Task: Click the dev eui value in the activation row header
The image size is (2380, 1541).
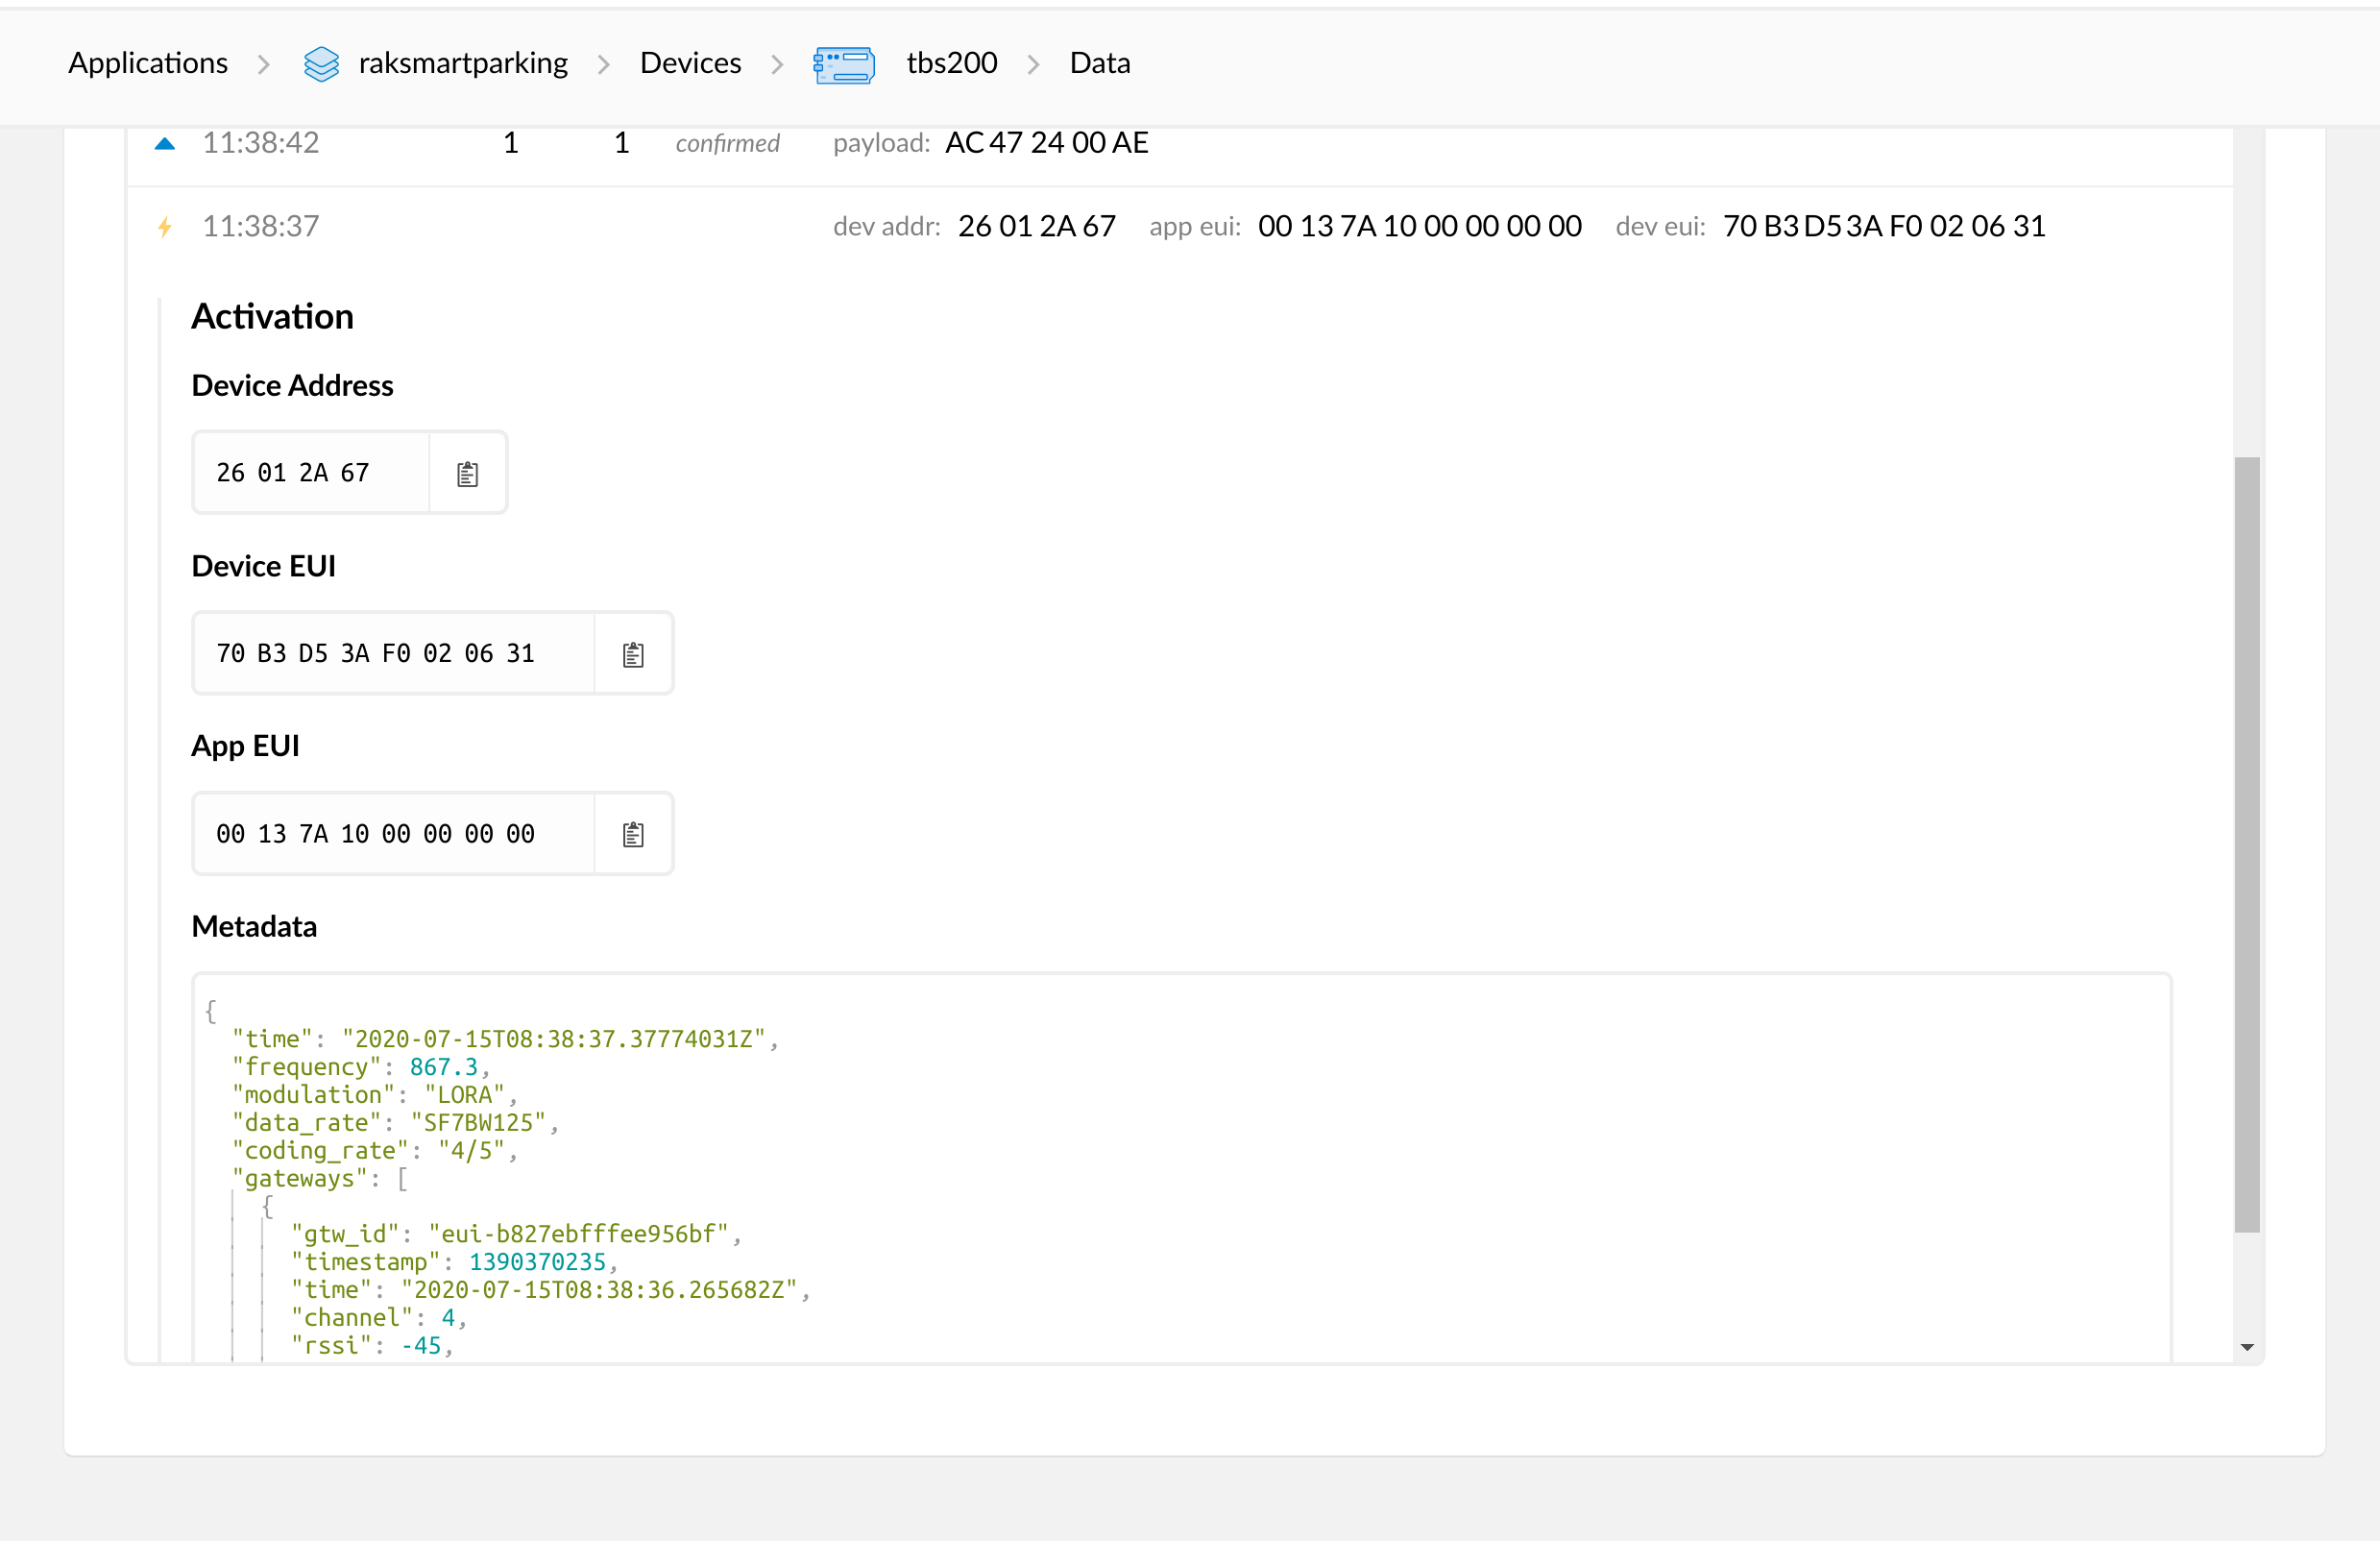Action: (1884, 226)
